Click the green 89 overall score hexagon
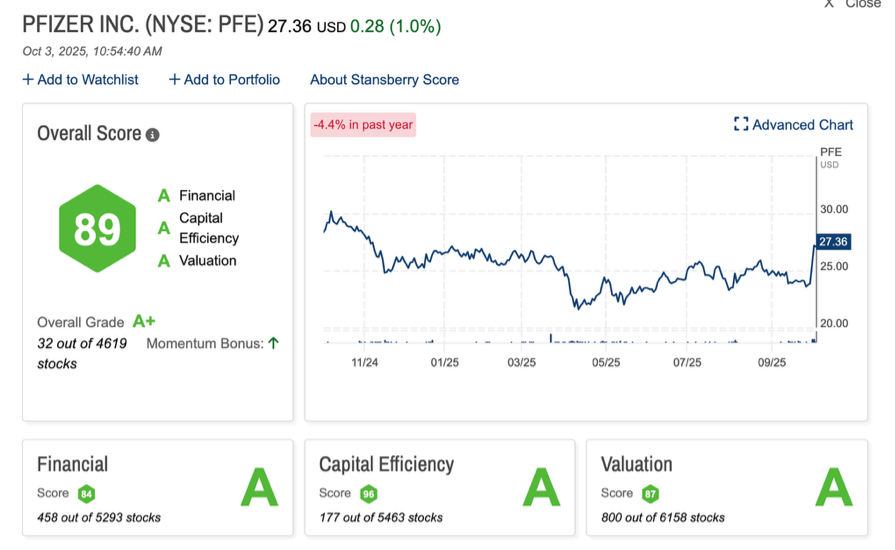Viewport: 895px width, 550px height. coord(97,229)
